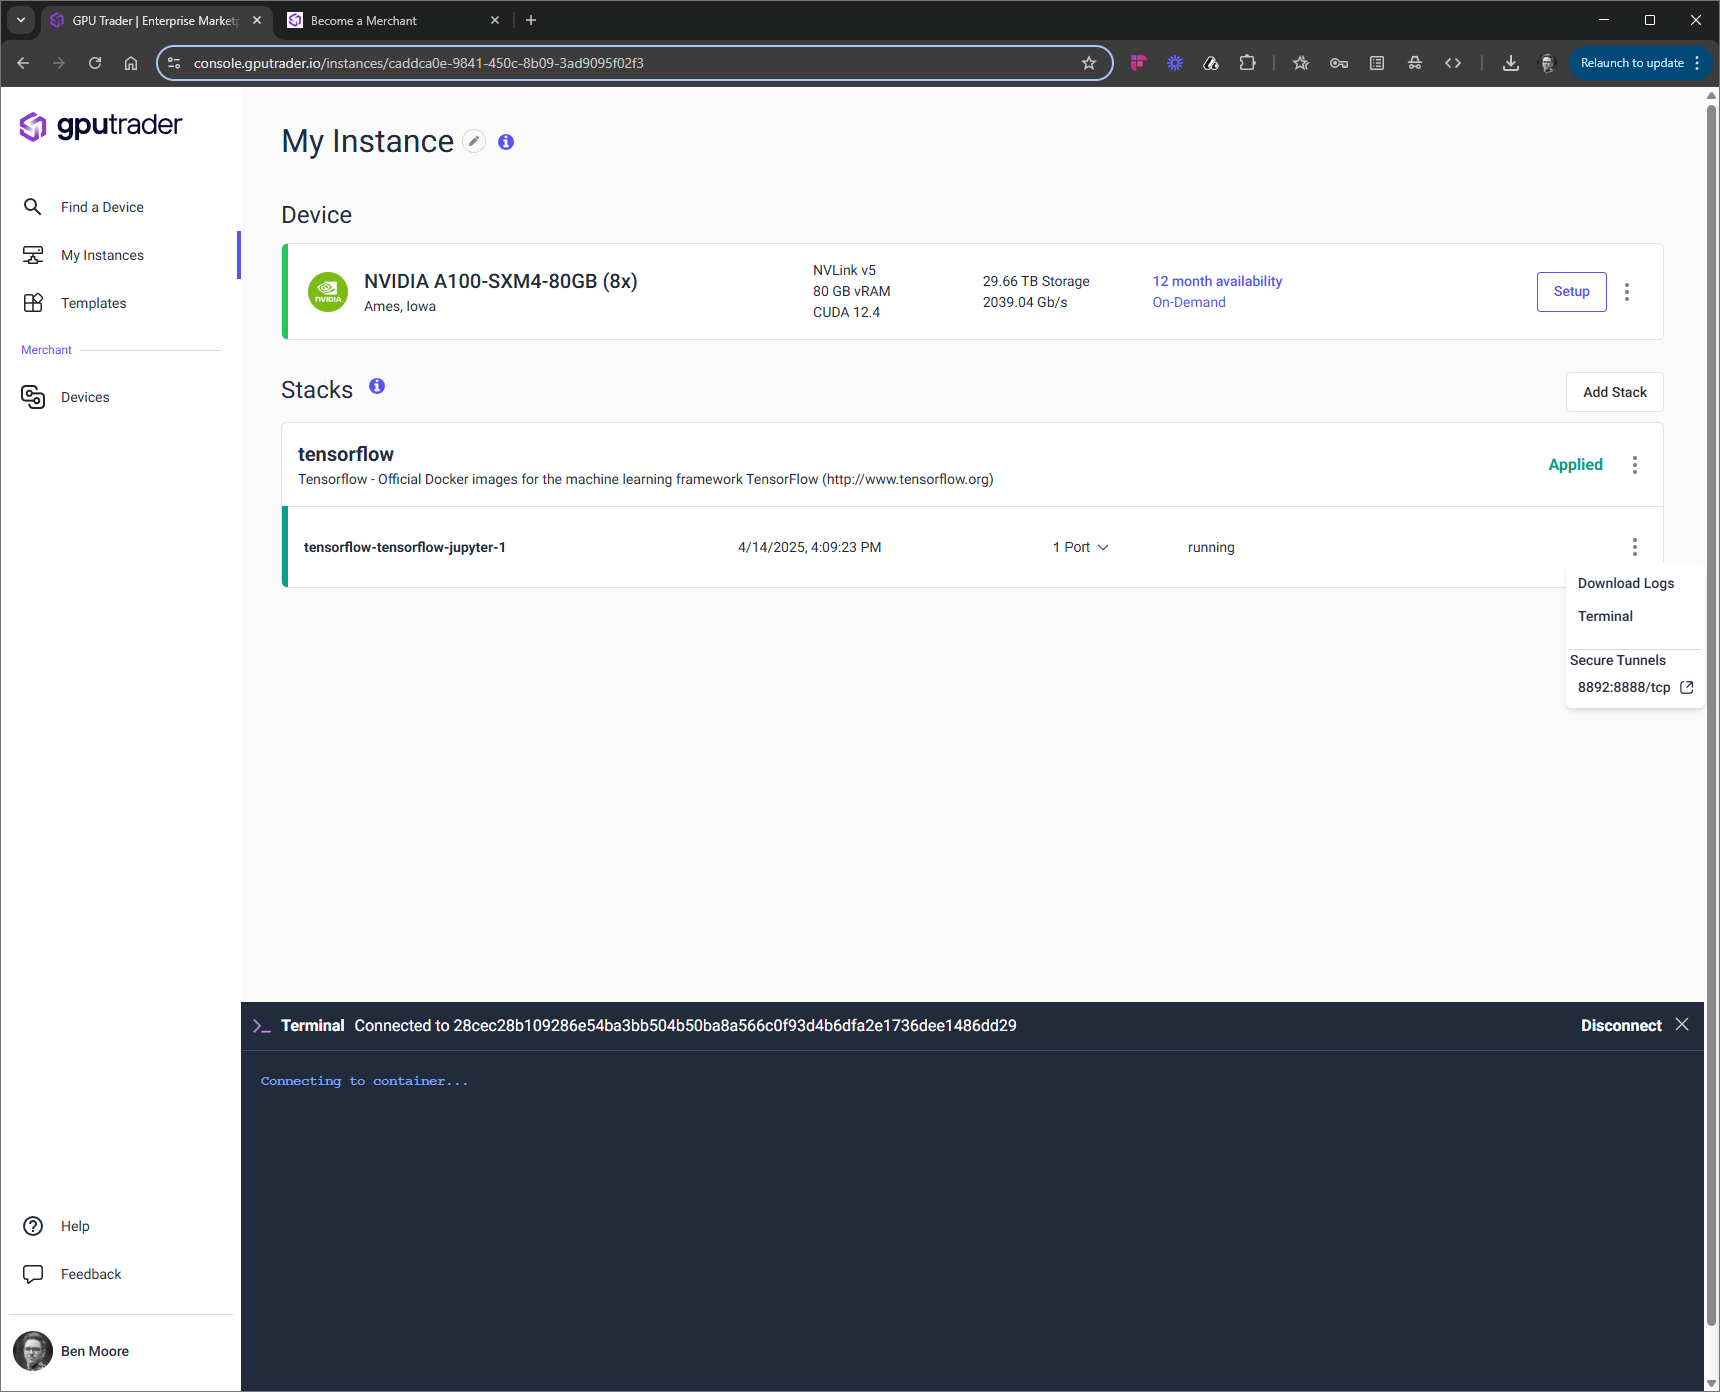Viewport: 1720px width, 1392px height.
Task: Click Disconnect in terminal bar
Action: tap(1620, 1026)
